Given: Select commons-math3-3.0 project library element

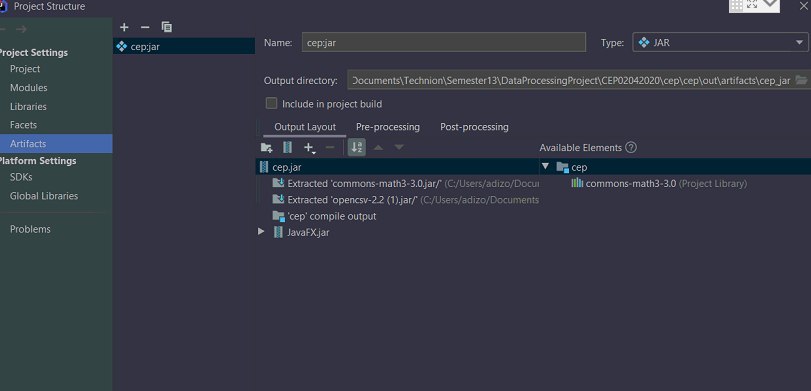Looking at the screenshot, I should point(659,183).
